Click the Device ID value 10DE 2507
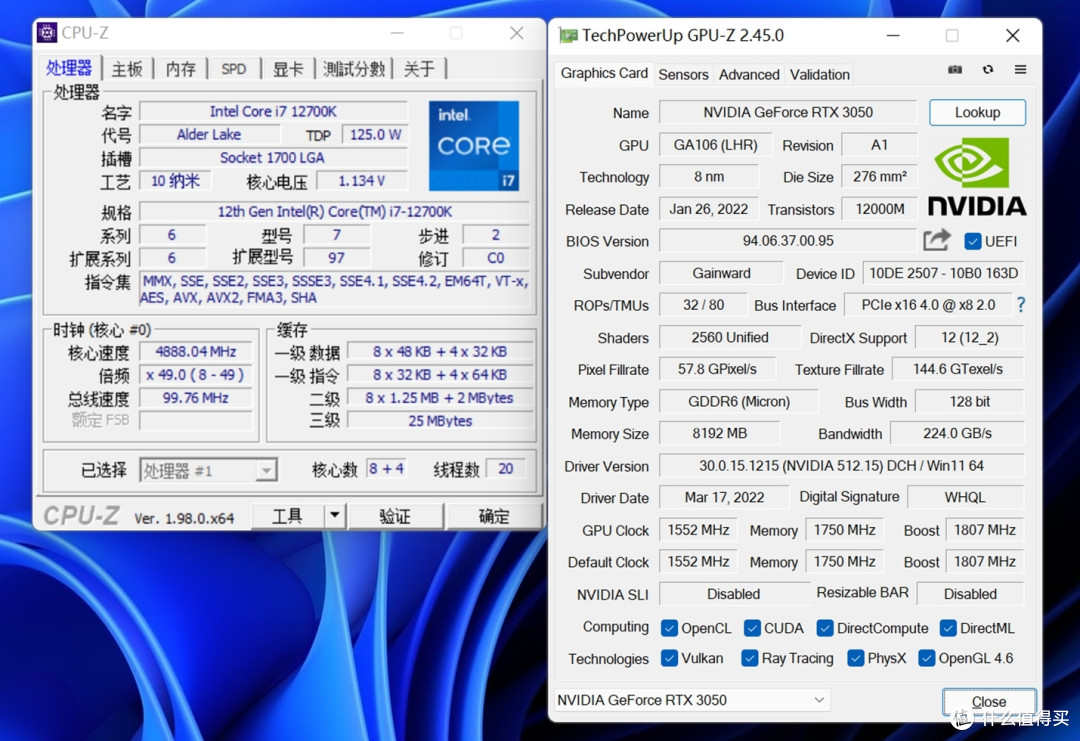The image size is (1080, 741). click(943, 273)
